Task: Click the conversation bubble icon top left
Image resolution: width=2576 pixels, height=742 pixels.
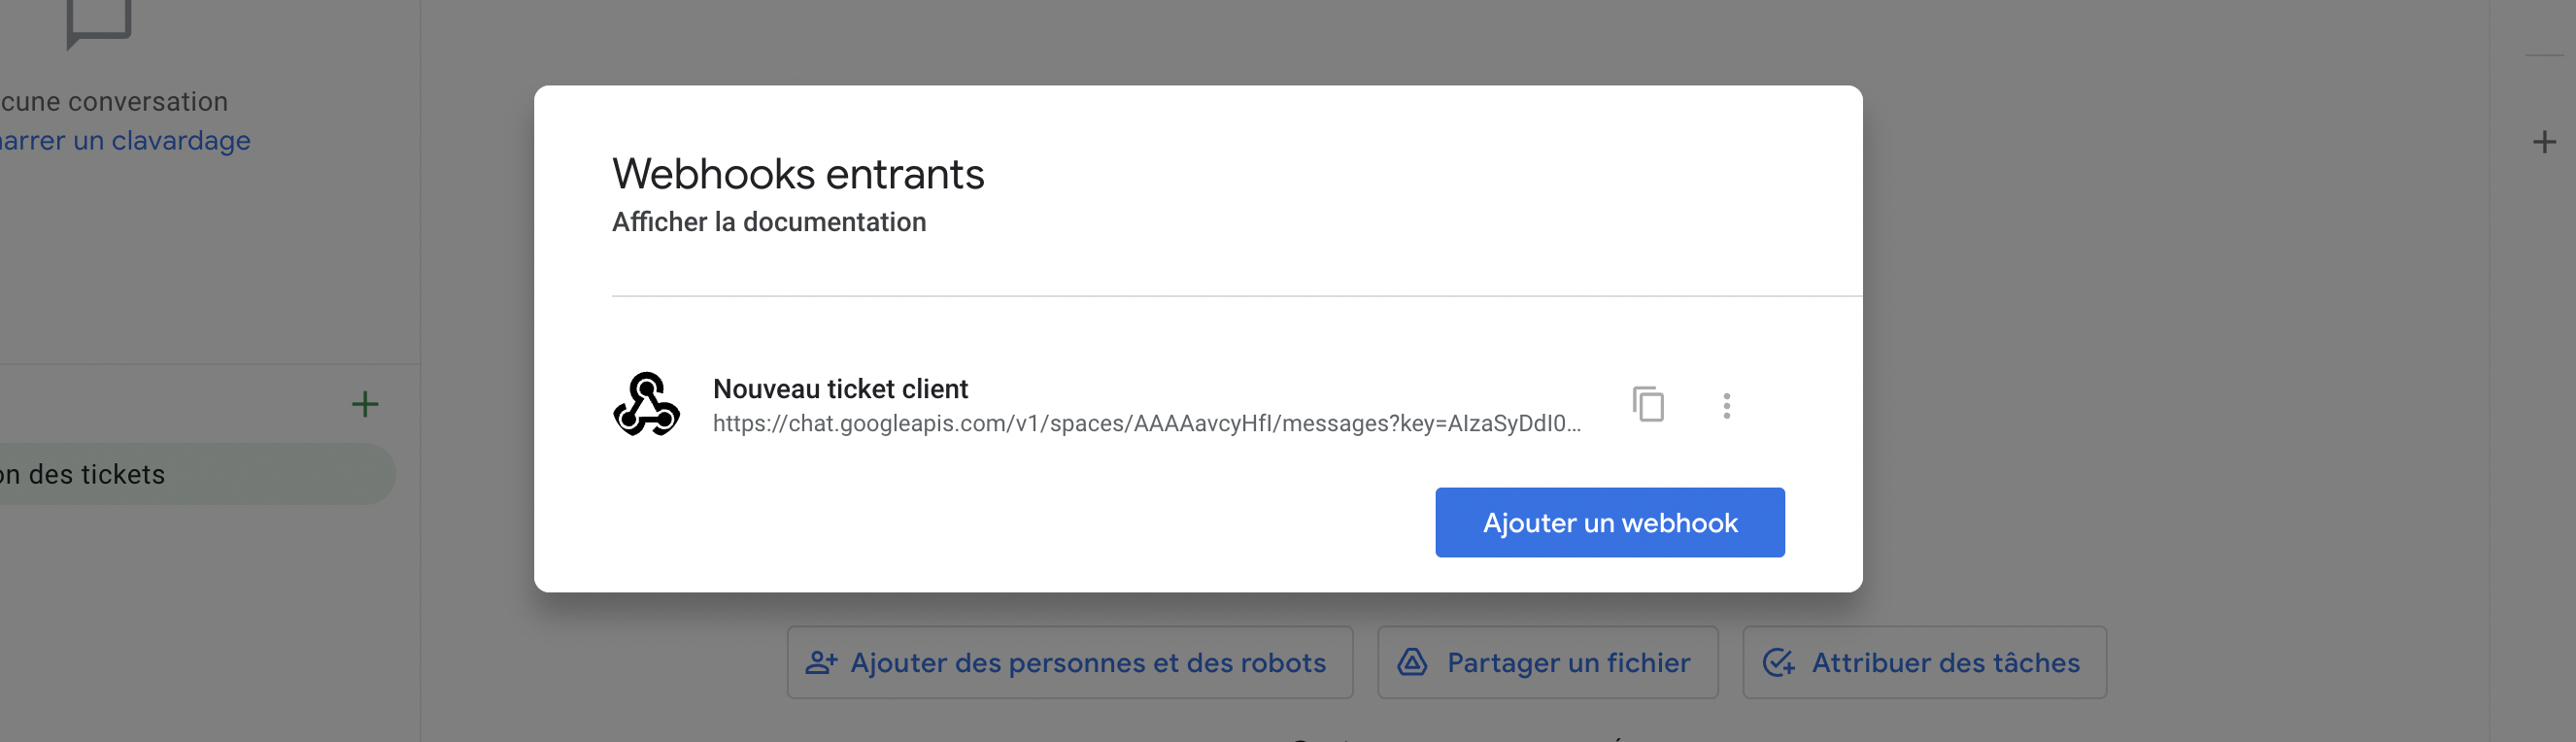Action: [x=101, y=20]
